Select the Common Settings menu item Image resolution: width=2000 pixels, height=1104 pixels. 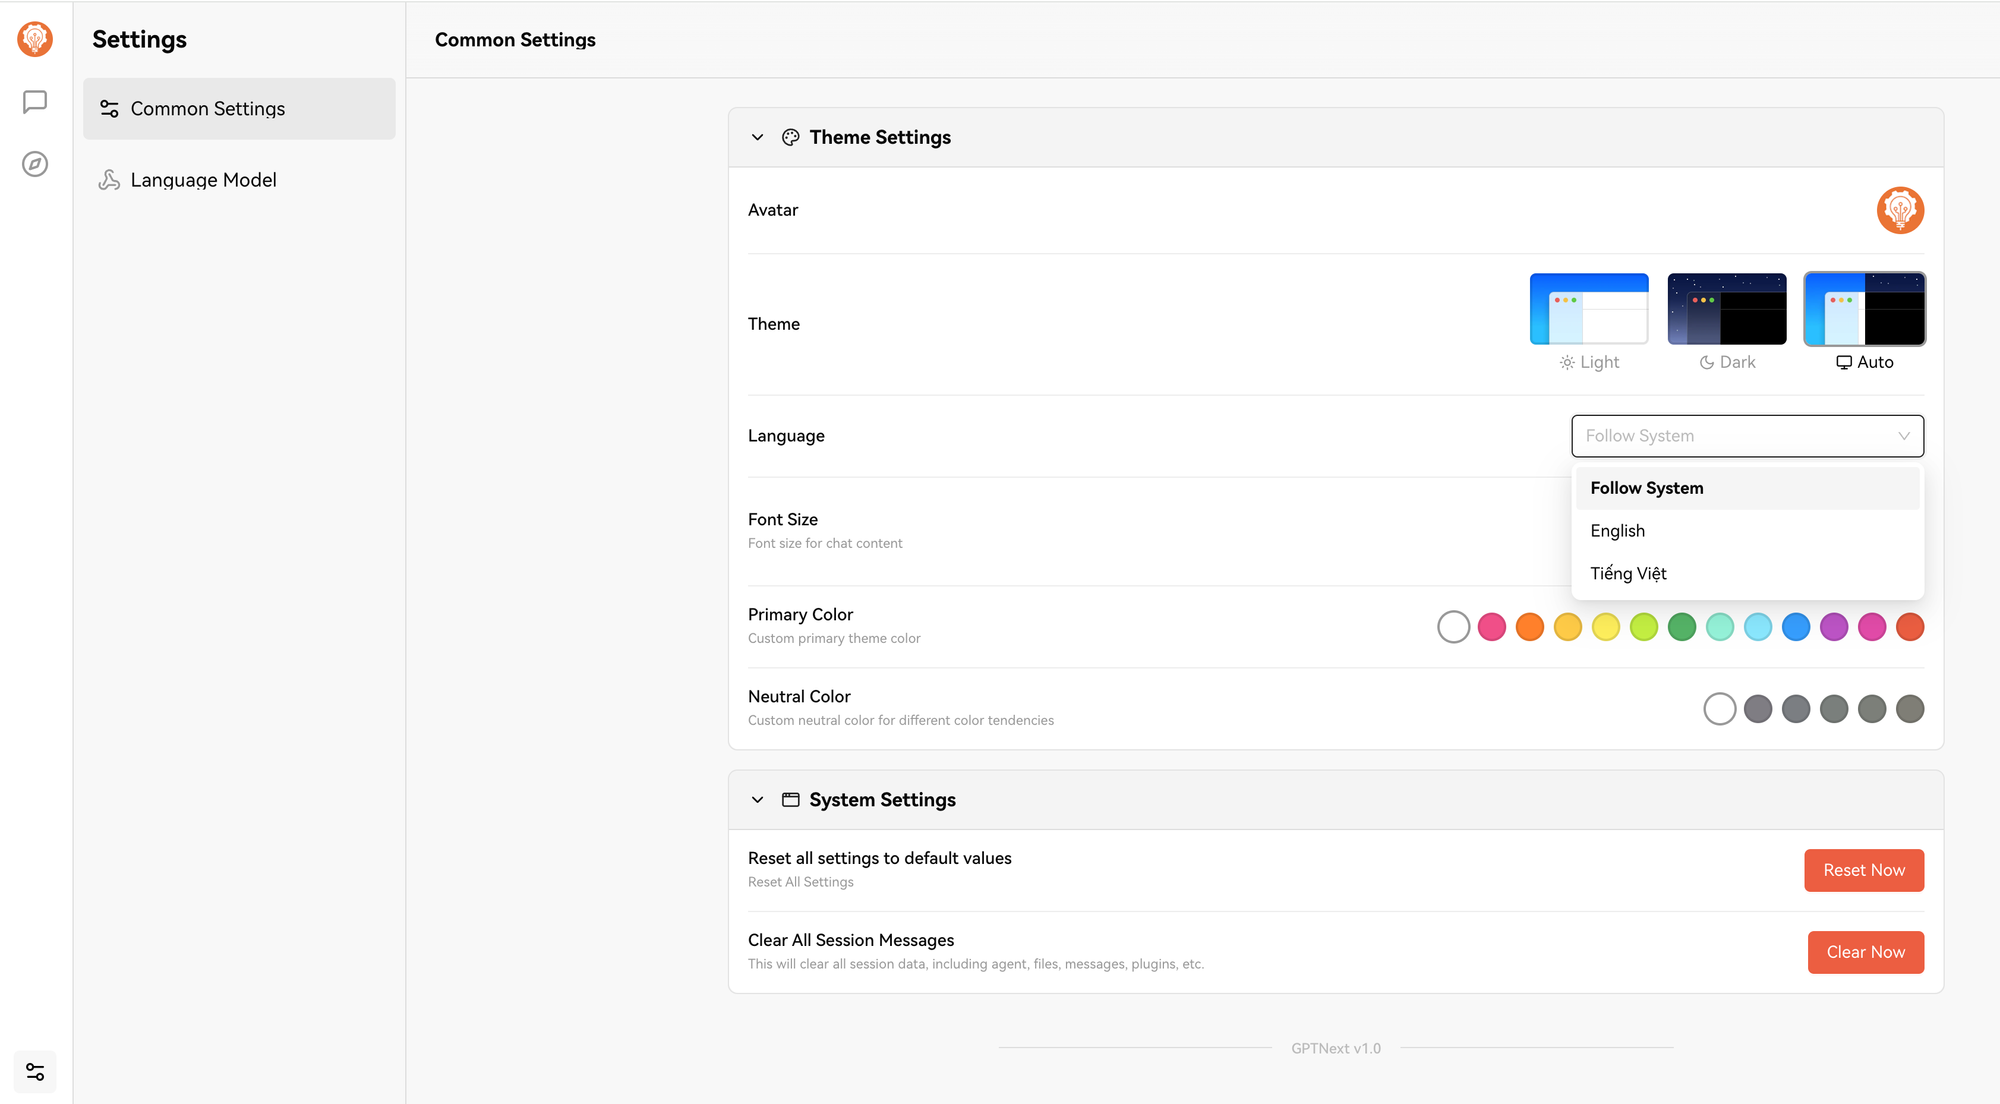coord(239,109)
